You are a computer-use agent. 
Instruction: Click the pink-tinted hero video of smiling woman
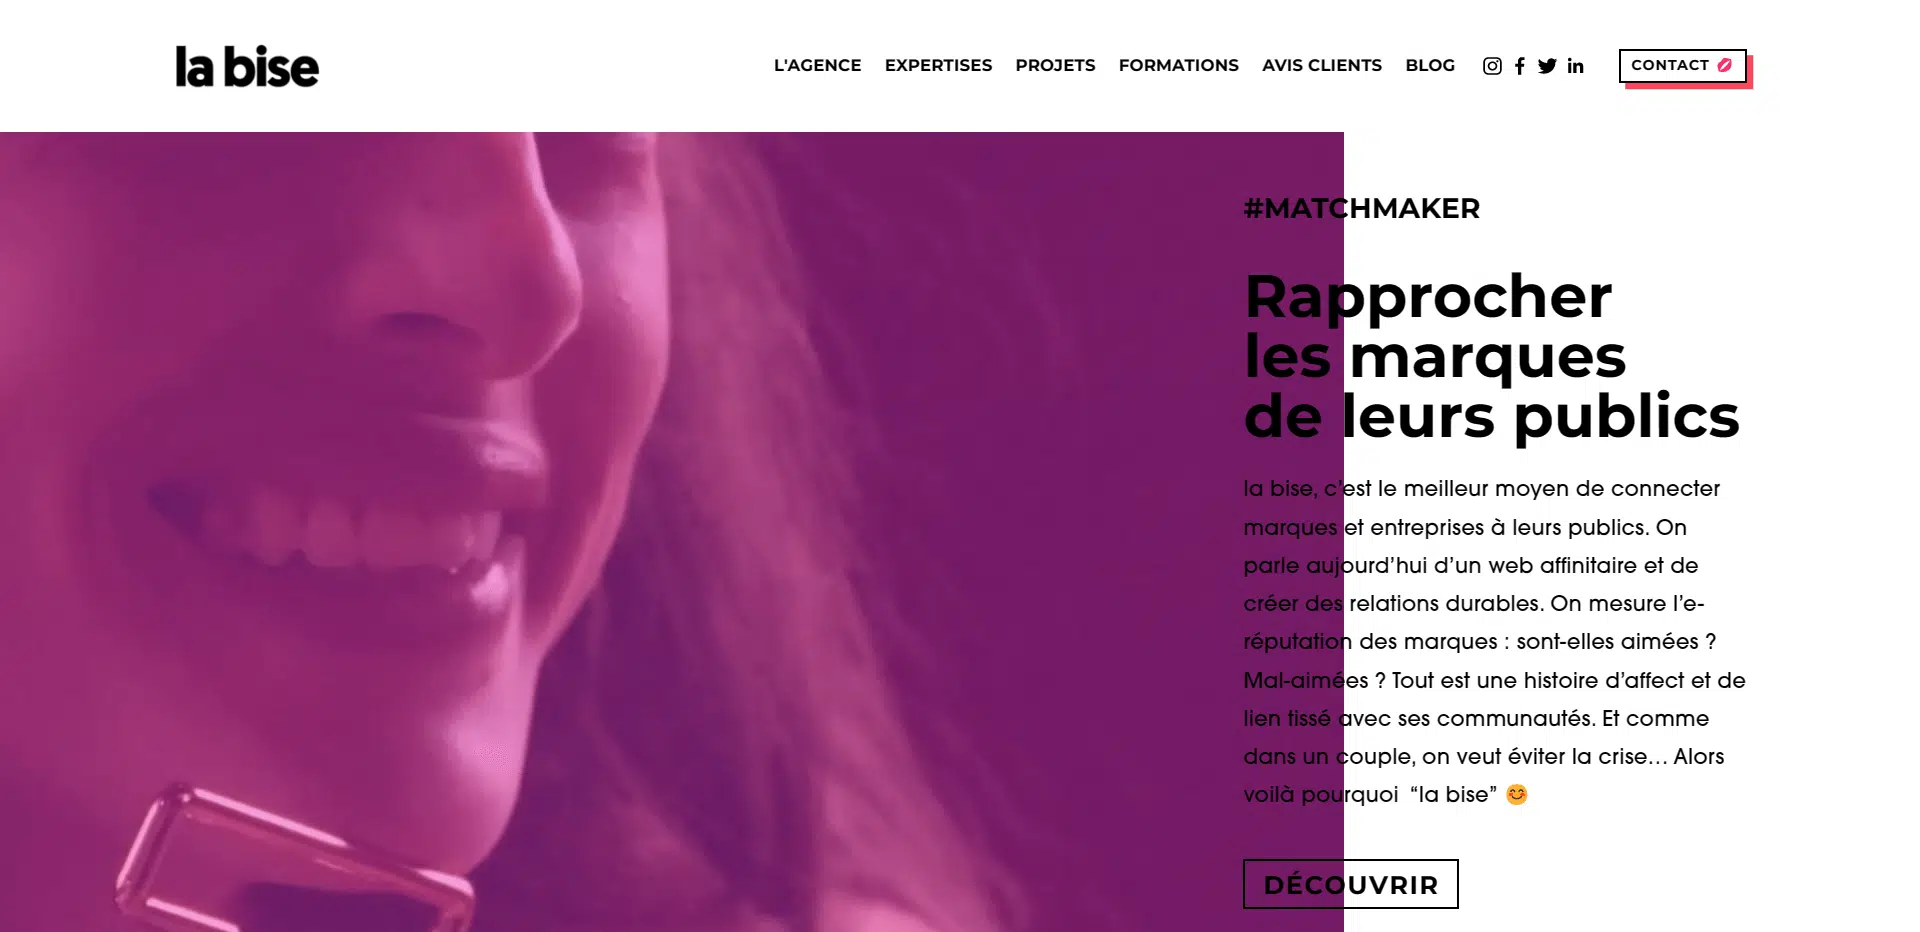672,532
